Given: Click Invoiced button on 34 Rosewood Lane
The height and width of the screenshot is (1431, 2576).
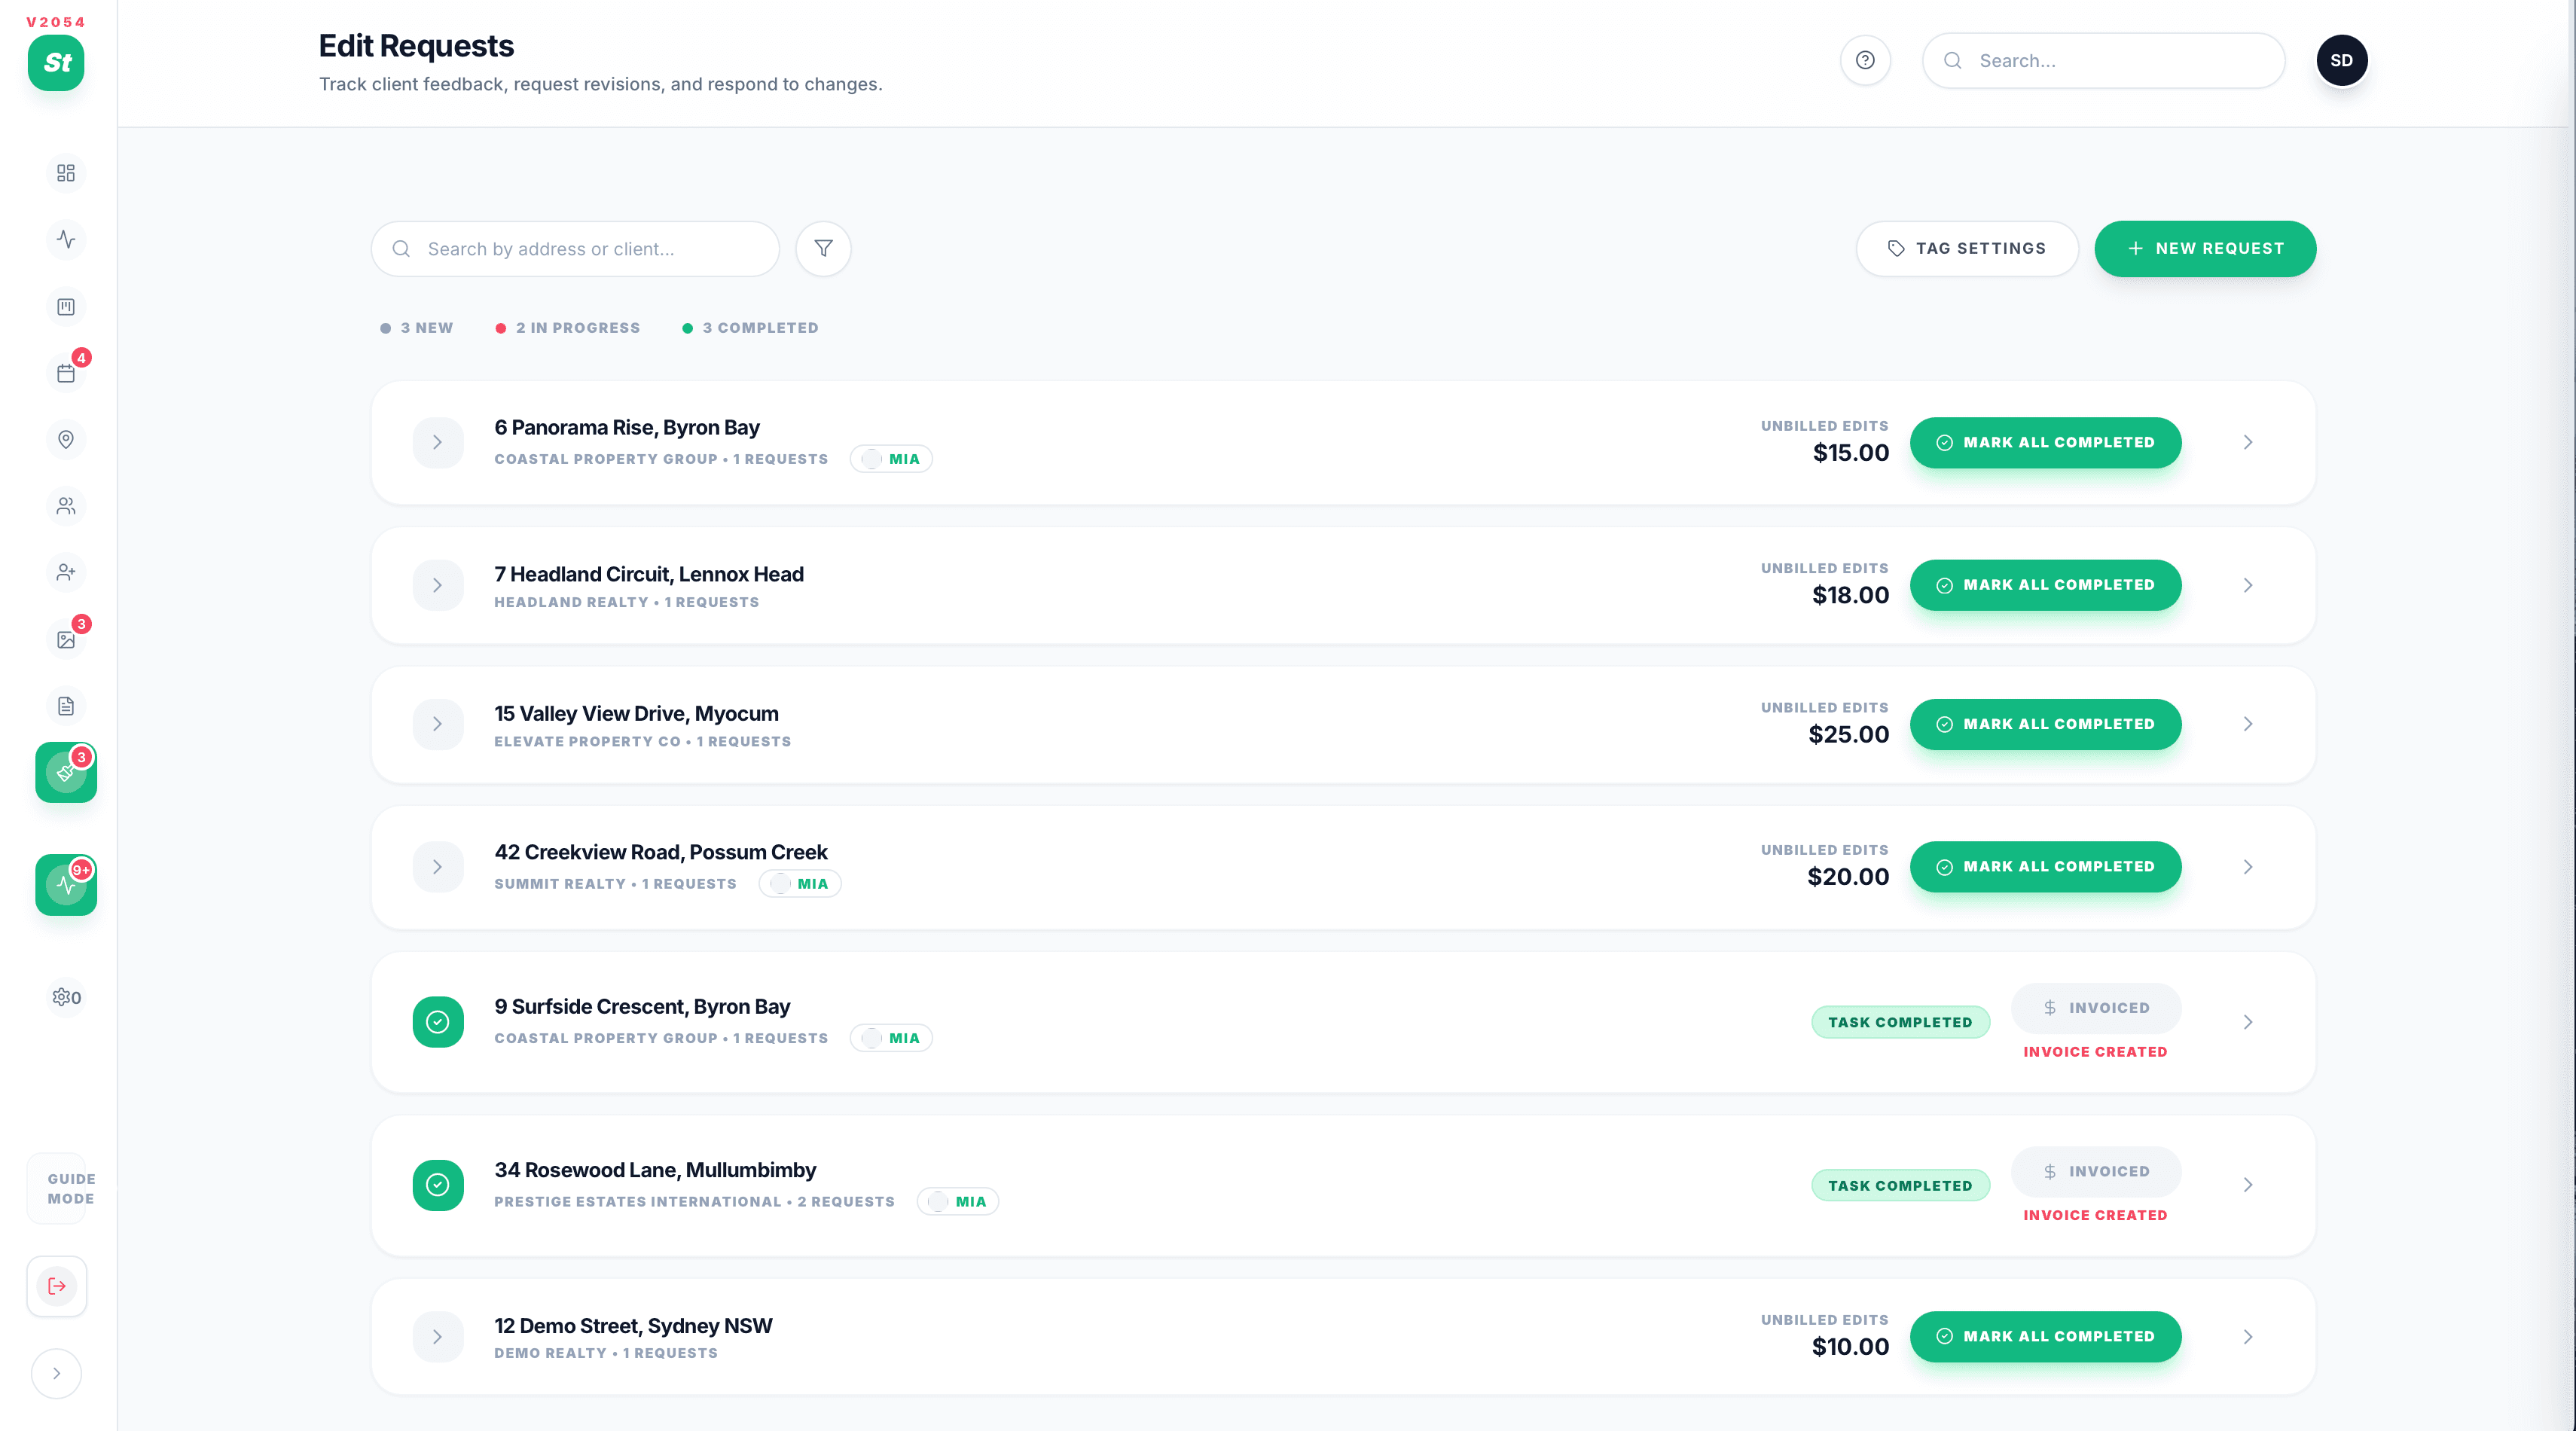Looking at the screenshot, I should pos(2096,1171).
